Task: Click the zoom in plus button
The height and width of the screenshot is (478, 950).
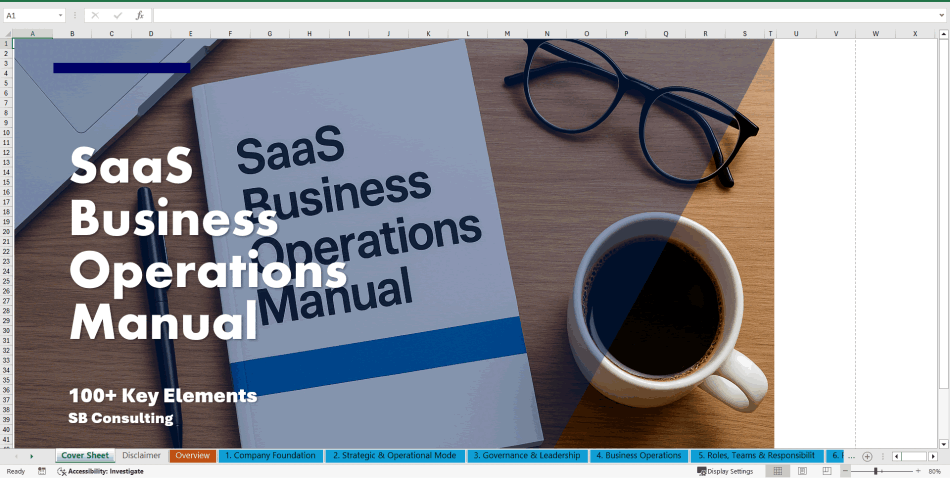Action: coord(918,471)
